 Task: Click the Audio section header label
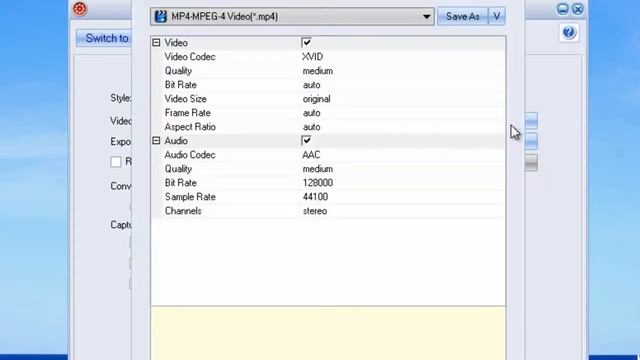[176, 141]
